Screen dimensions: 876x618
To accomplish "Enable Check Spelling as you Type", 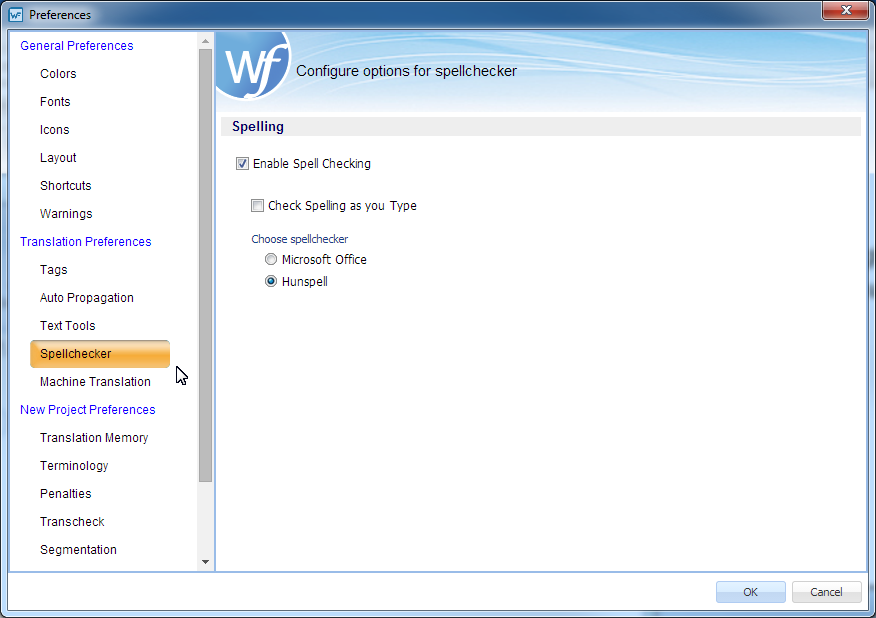I will pos(257,206).
